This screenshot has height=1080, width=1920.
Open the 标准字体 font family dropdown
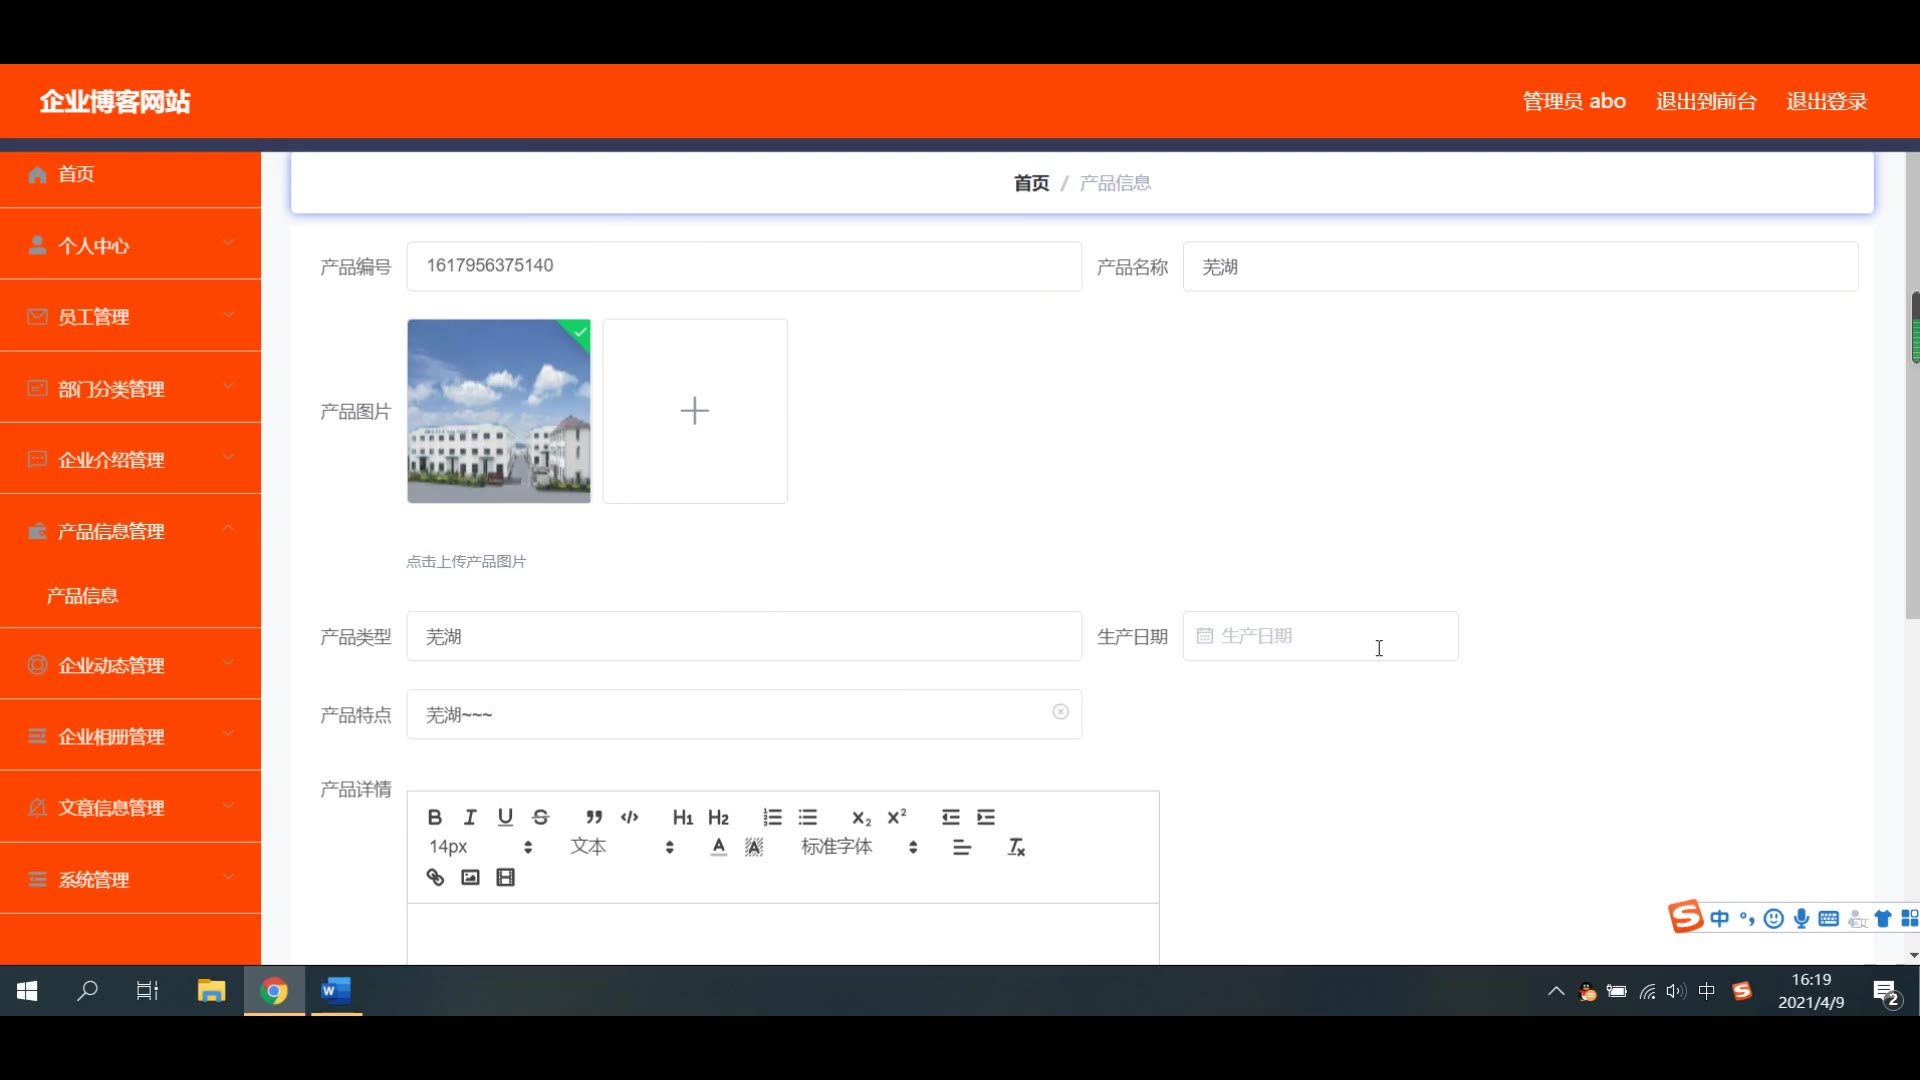pyautogui.click(x=858, y=847)
